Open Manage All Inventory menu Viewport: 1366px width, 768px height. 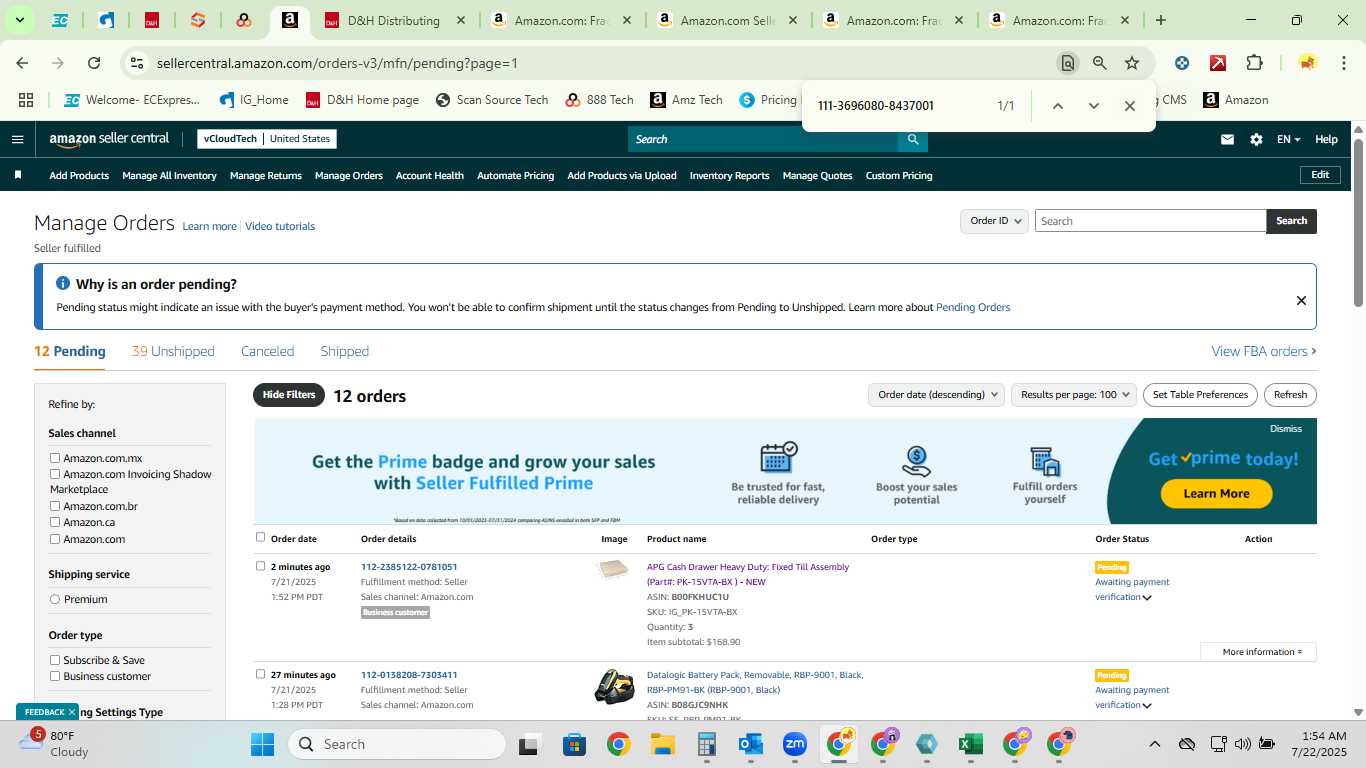(169, 175)
